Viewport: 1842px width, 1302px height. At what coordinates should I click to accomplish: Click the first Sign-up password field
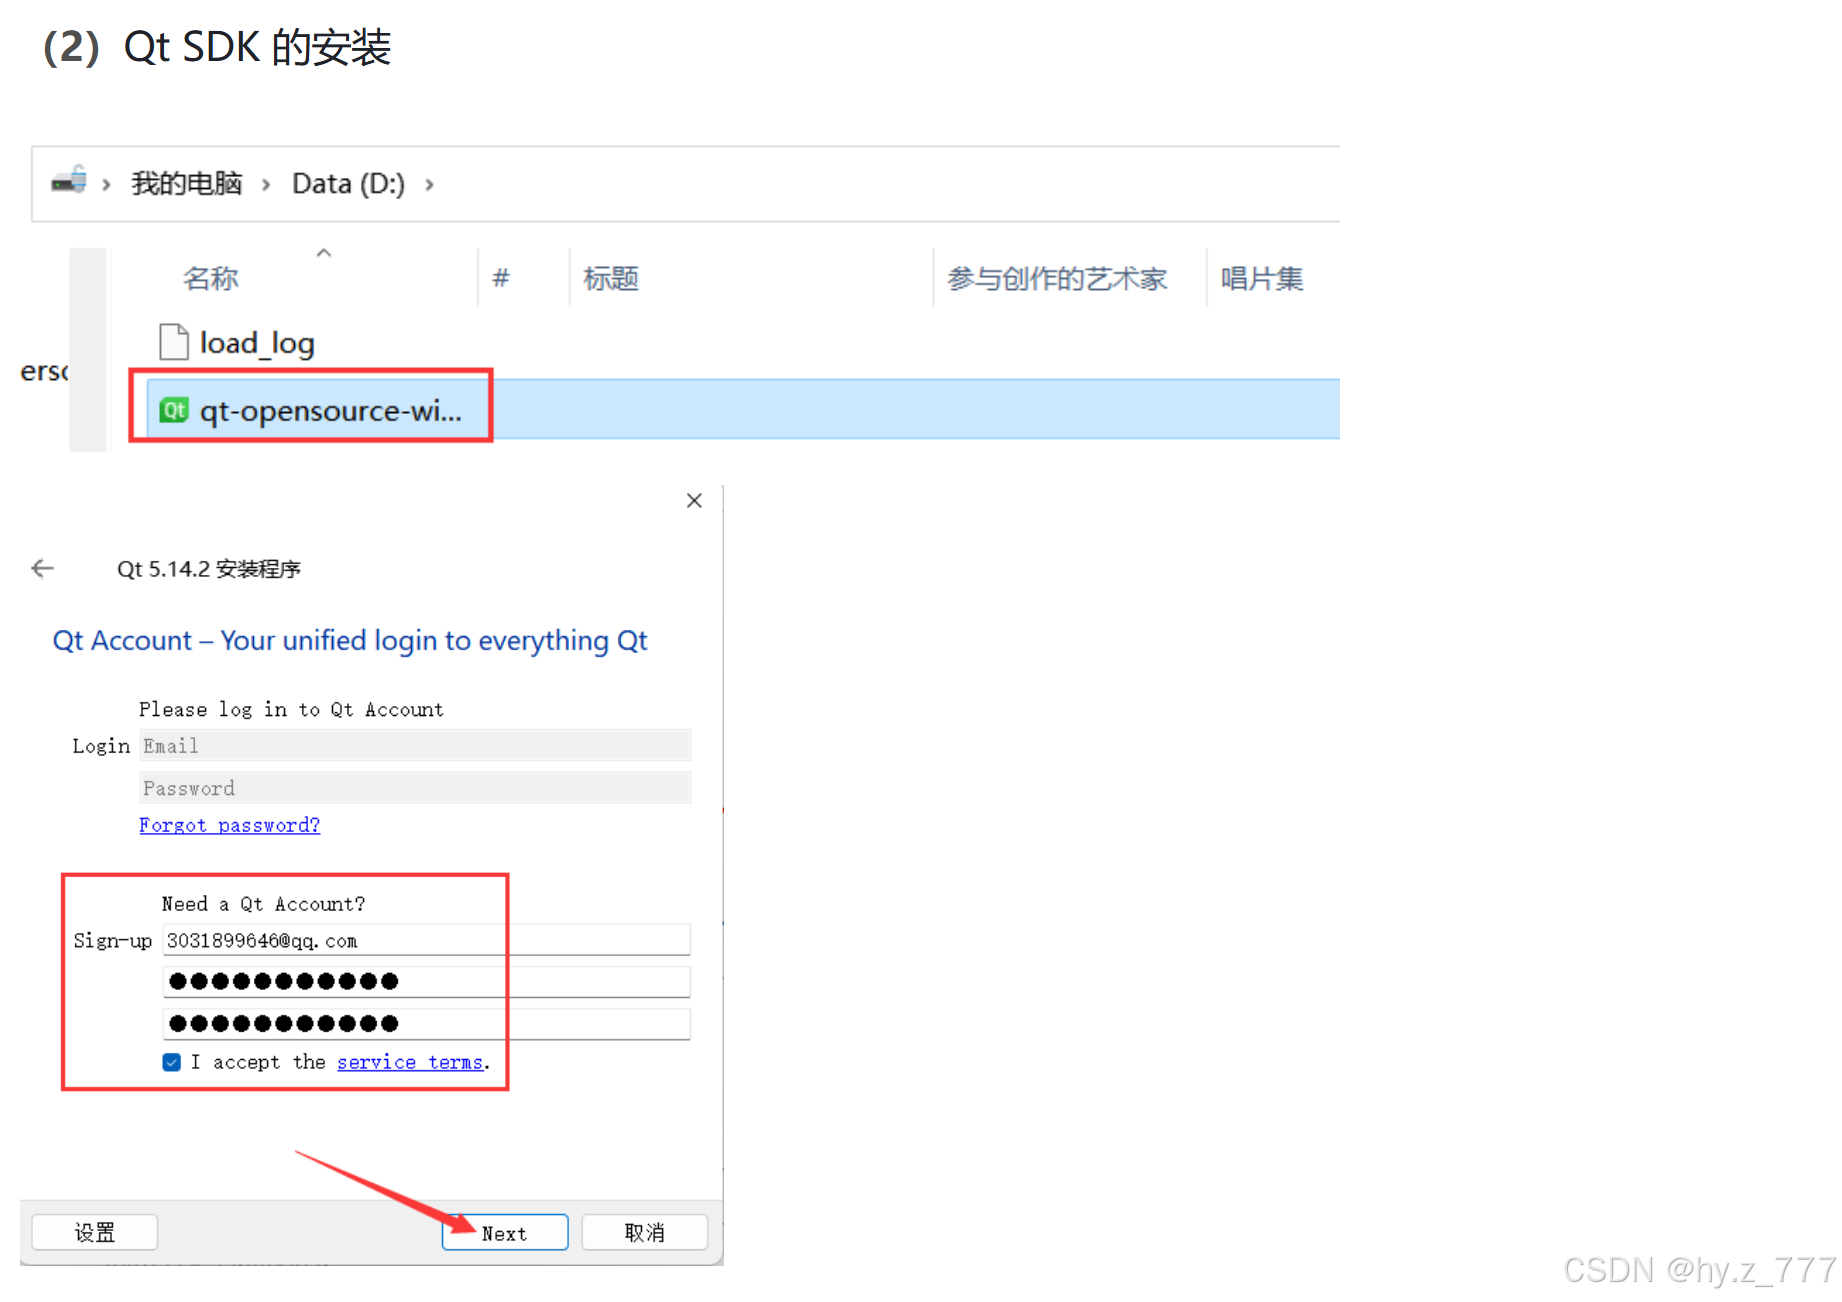[x=427, y=981]
